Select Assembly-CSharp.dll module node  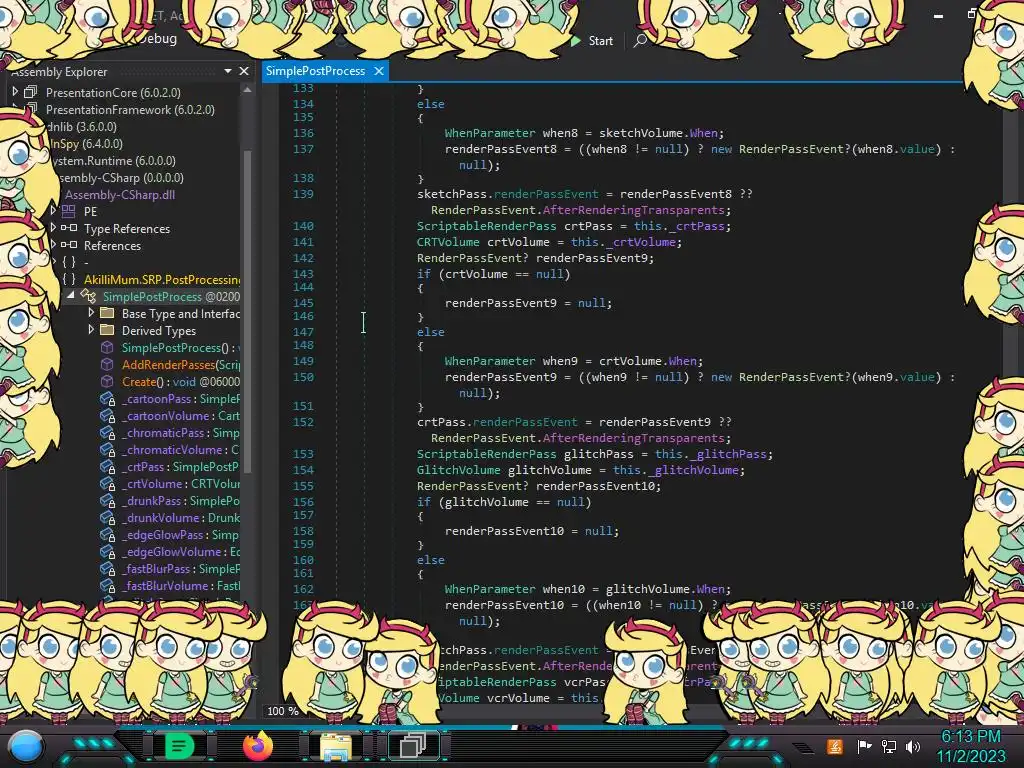[120, 195]
